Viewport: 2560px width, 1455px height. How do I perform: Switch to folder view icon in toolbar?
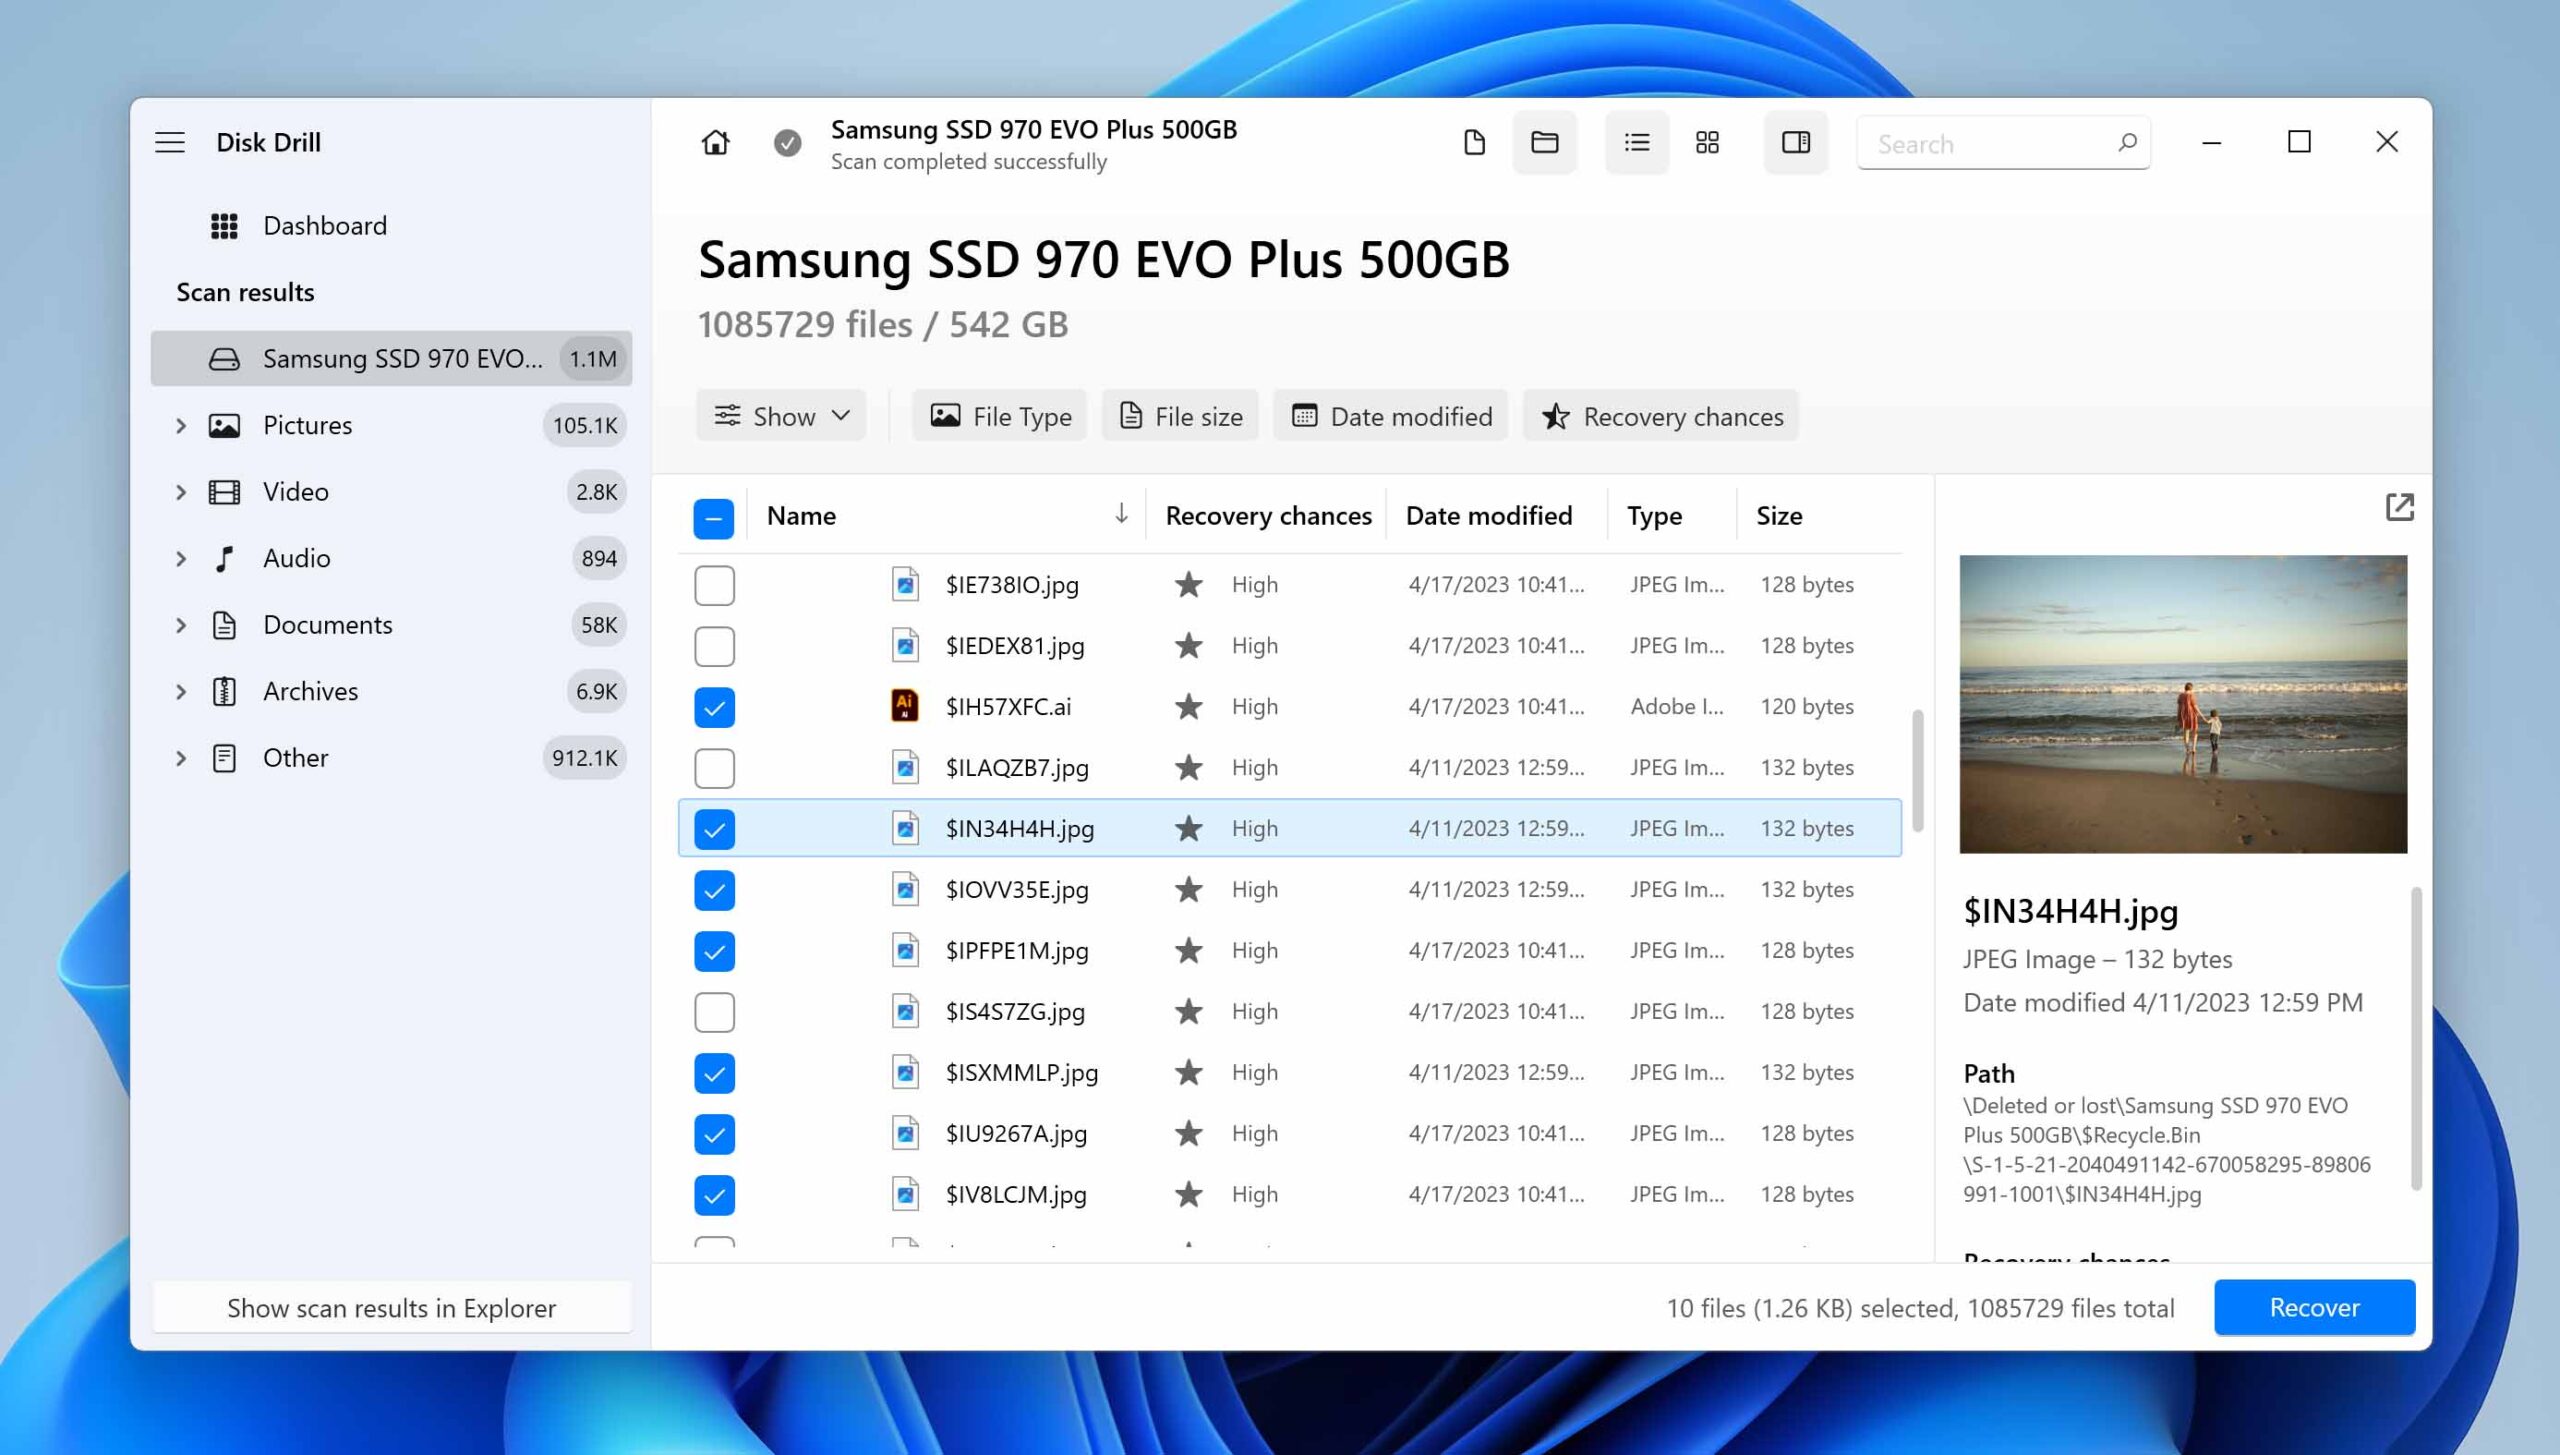point(1545,142)
